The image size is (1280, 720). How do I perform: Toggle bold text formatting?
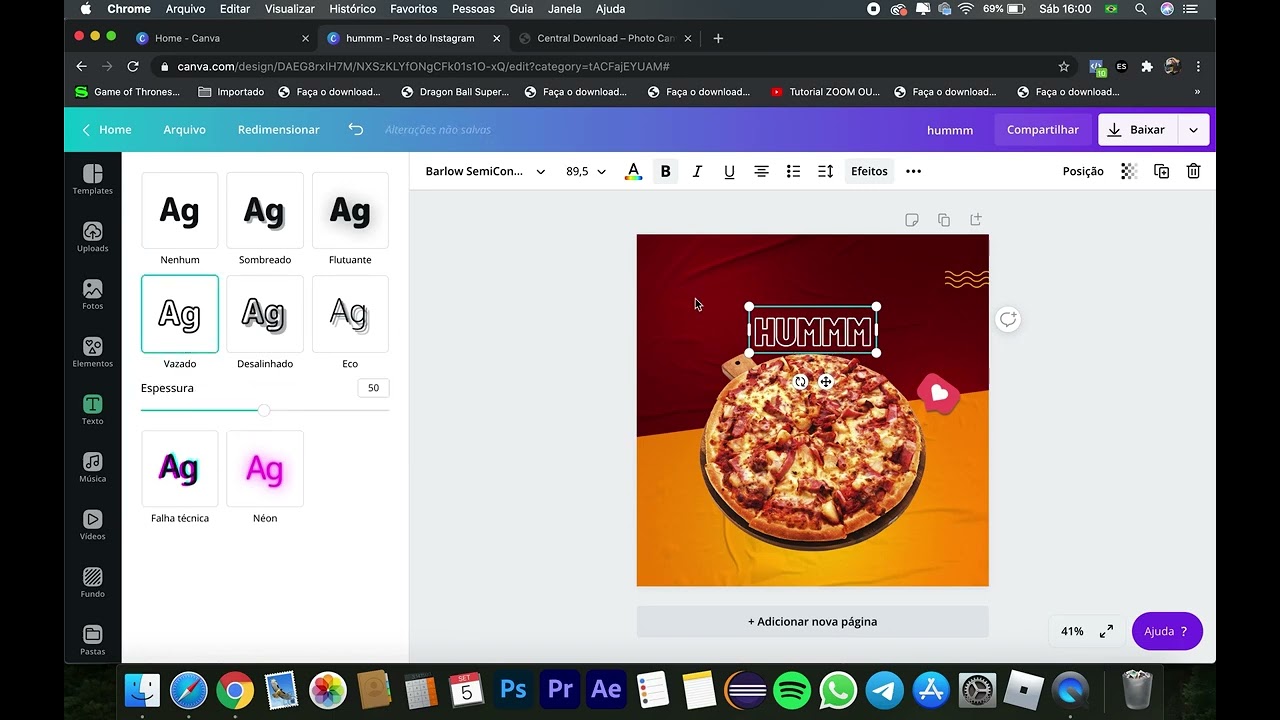click(665, 171)
